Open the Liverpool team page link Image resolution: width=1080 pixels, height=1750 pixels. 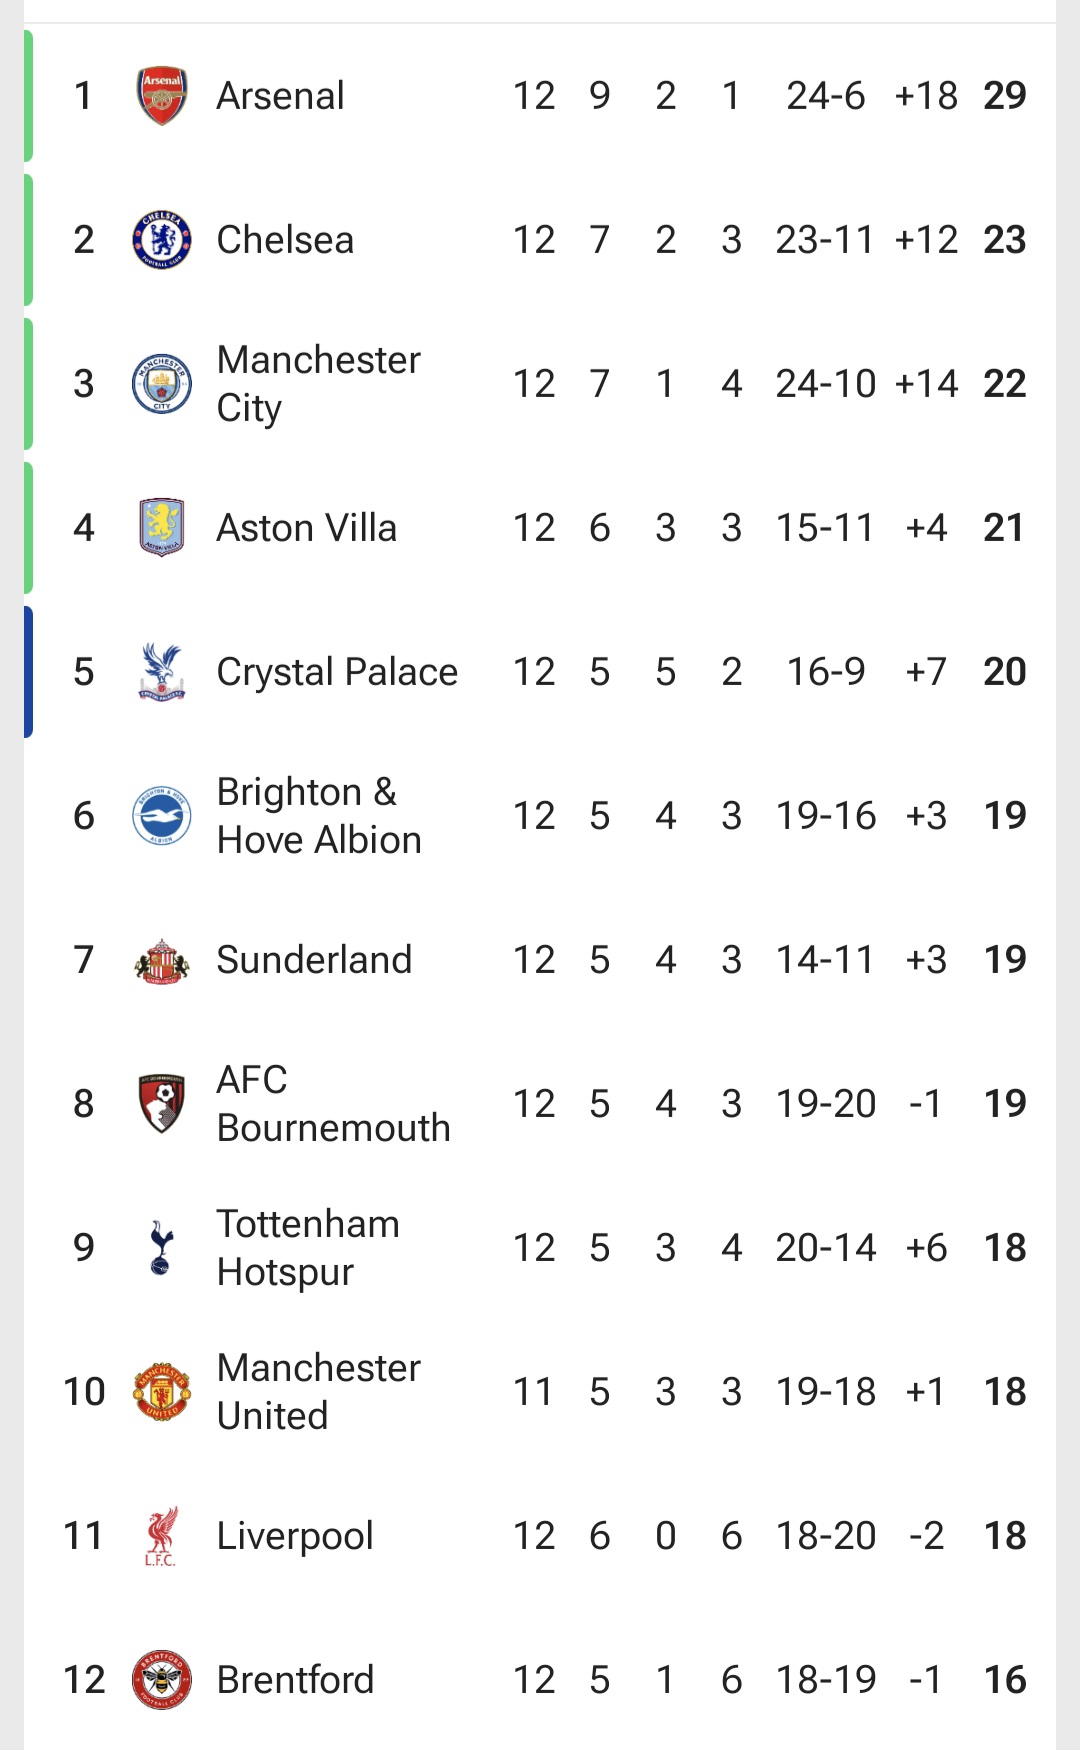[x=295, y=1536]
